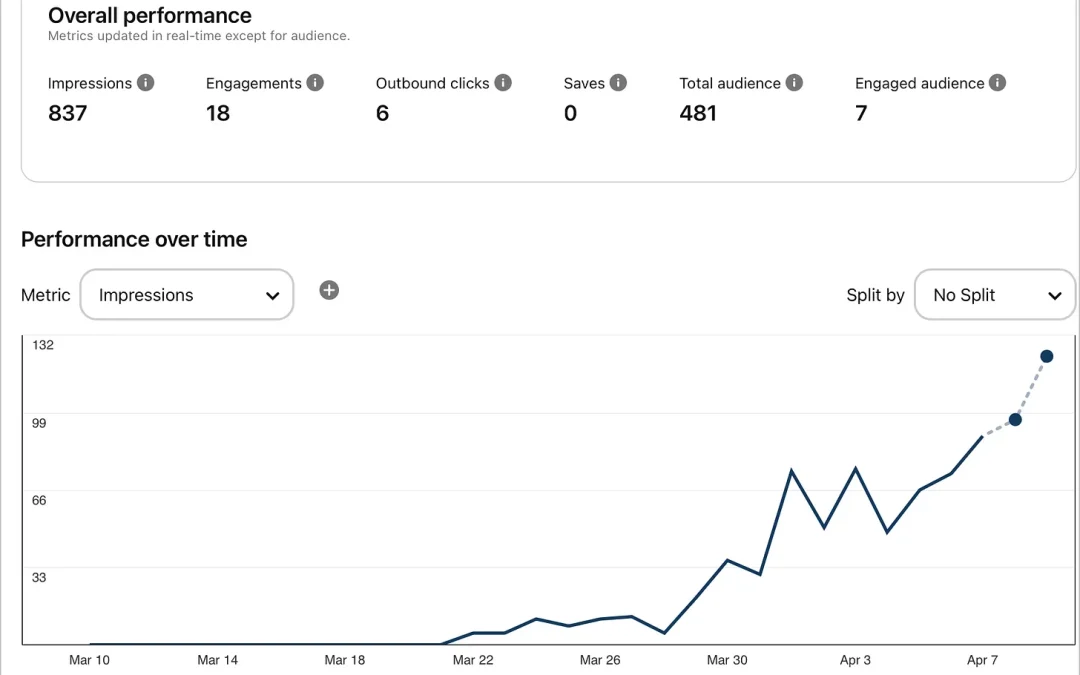Click the info icon next to Saves
Viewport: 1080px width, 675px height.
618,83
